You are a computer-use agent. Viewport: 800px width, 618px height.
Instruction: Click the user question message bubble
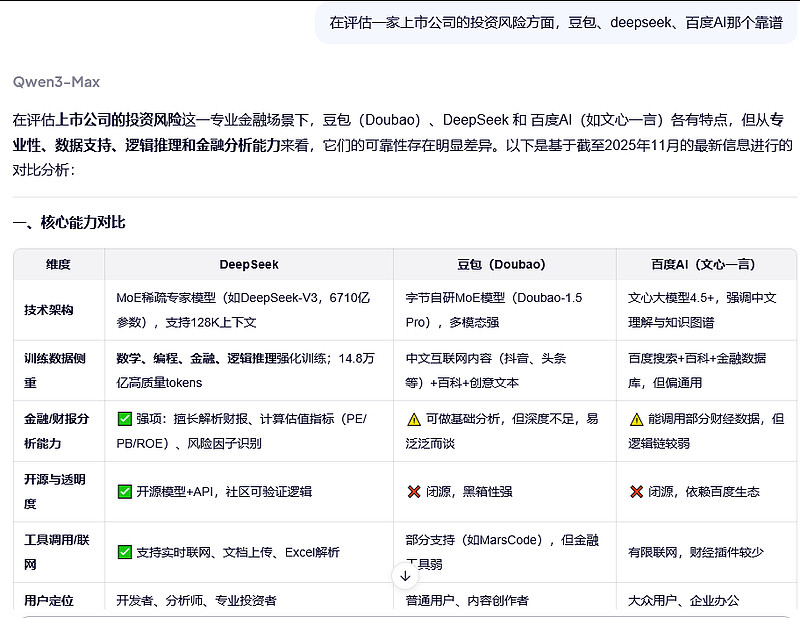pyautogui.click(x=556, y=23)
